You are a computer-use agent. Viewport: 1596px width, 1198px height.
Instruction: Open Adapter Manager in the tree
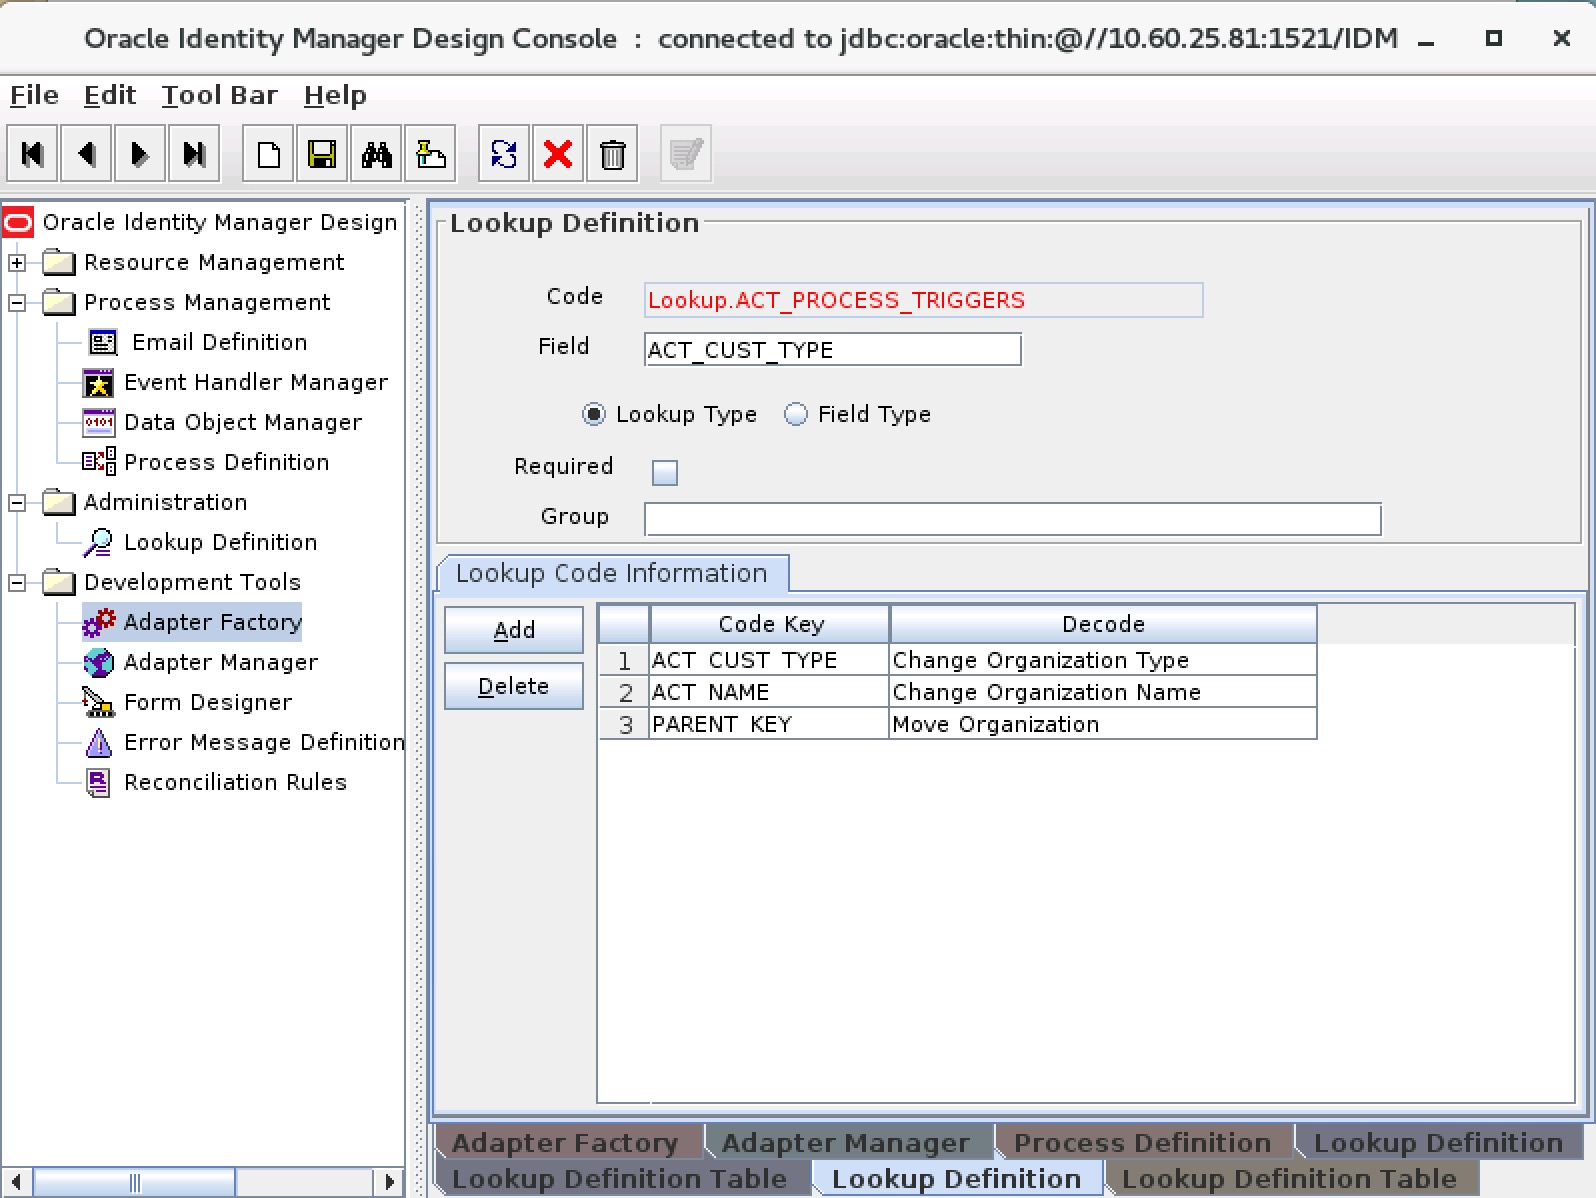(x=221, y=662)
